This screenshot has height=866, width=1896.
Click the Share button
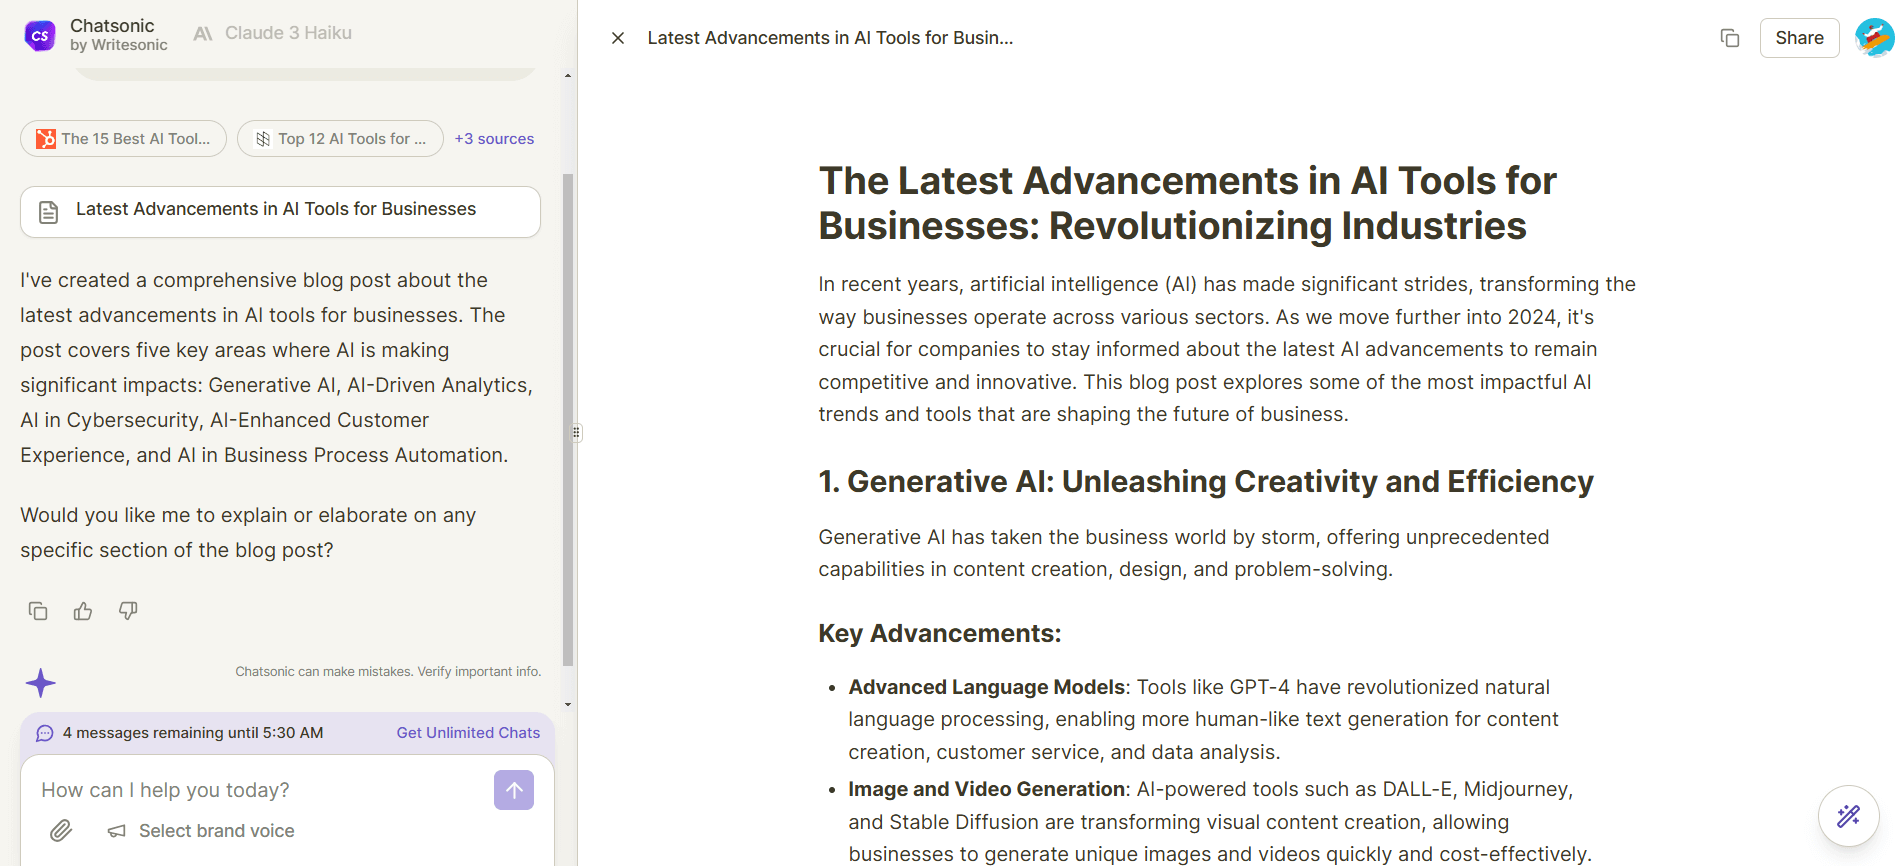point(1798,38)
